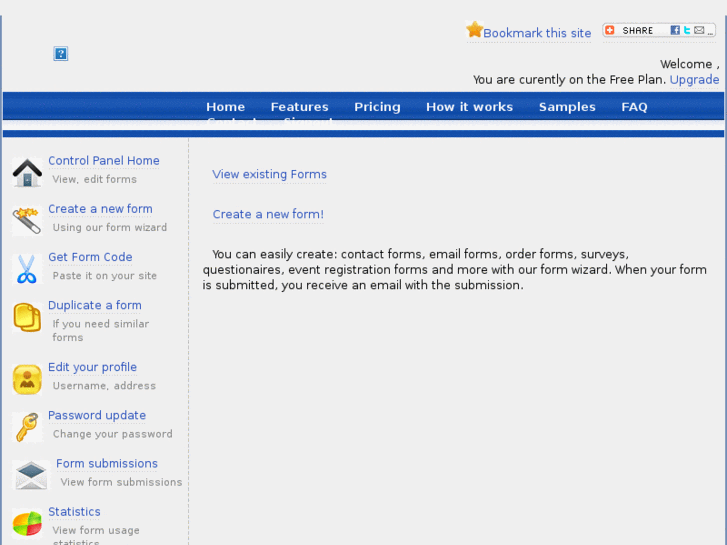Click the bookmark star icon
This screenshot has height=545, width=727.
click(x=474, y=29)
